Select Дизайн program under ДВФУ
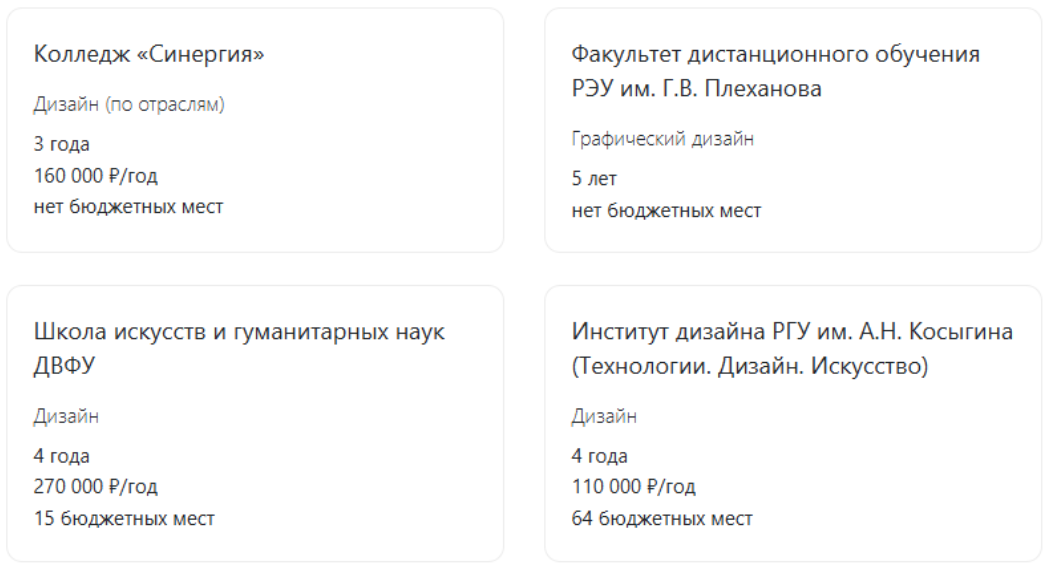 [x=66, y=416]
